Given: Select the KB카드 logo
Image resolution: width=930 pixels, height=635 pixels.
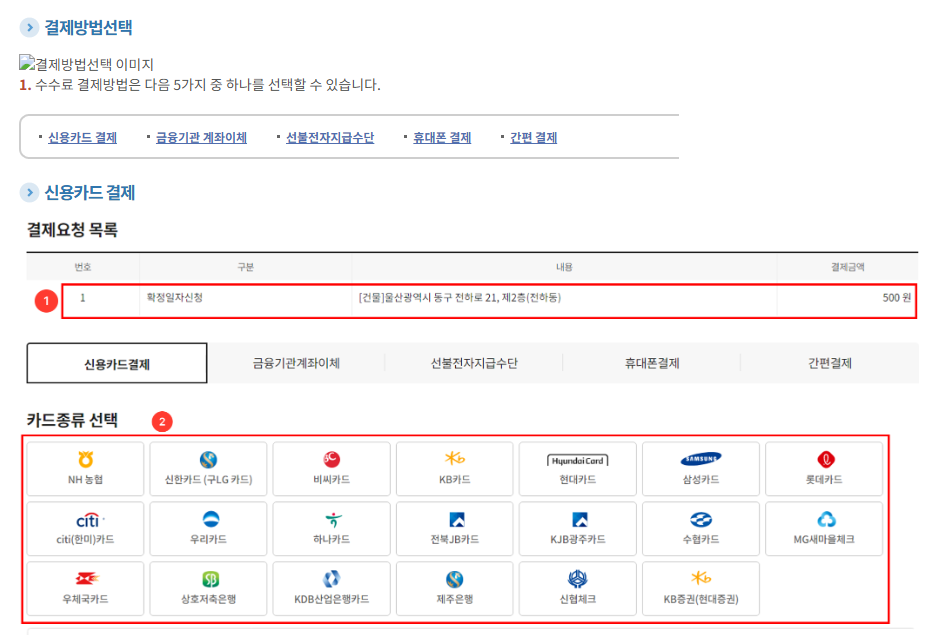Looking at the screenshot, I should click(x=455, y=458).
